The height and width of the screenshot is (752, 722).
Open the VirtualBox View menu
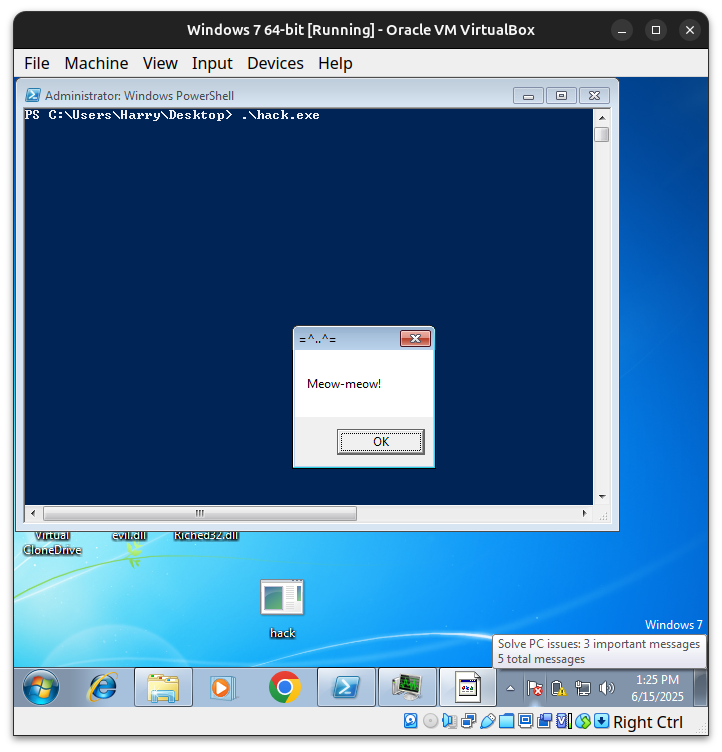coord(160,63)
